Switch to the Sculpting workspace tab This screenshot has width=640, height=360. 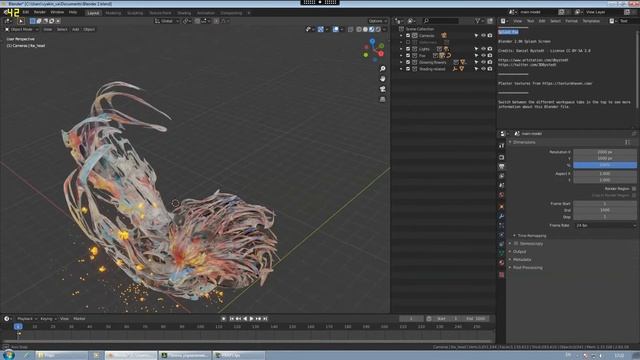click(135, 13)
